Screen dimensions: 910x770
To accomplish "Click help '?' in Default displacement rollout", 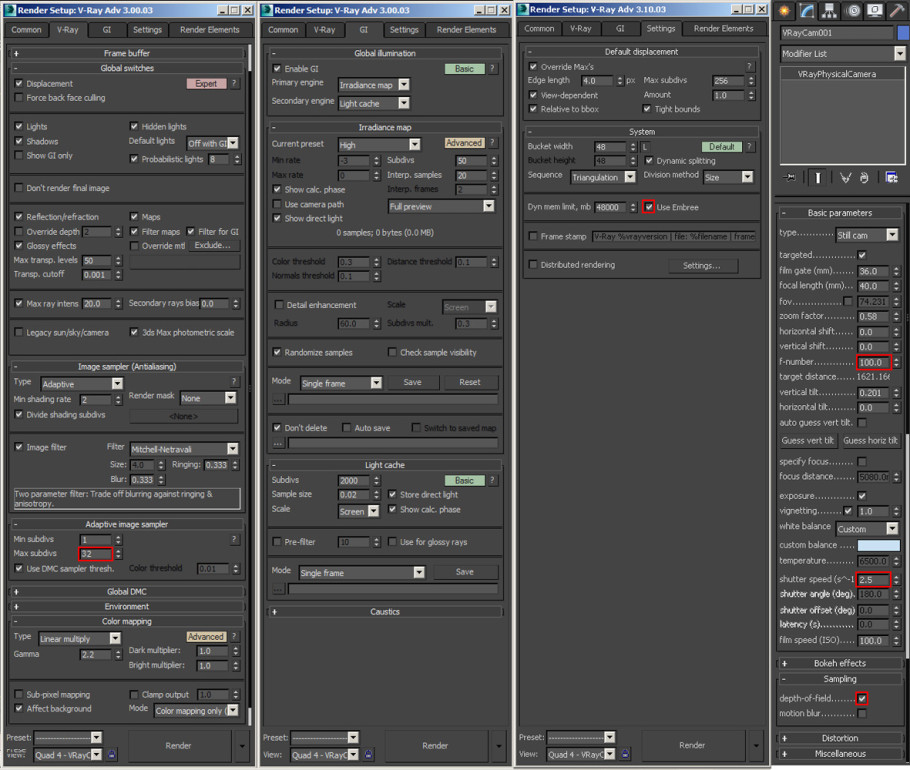I will 749,66.
